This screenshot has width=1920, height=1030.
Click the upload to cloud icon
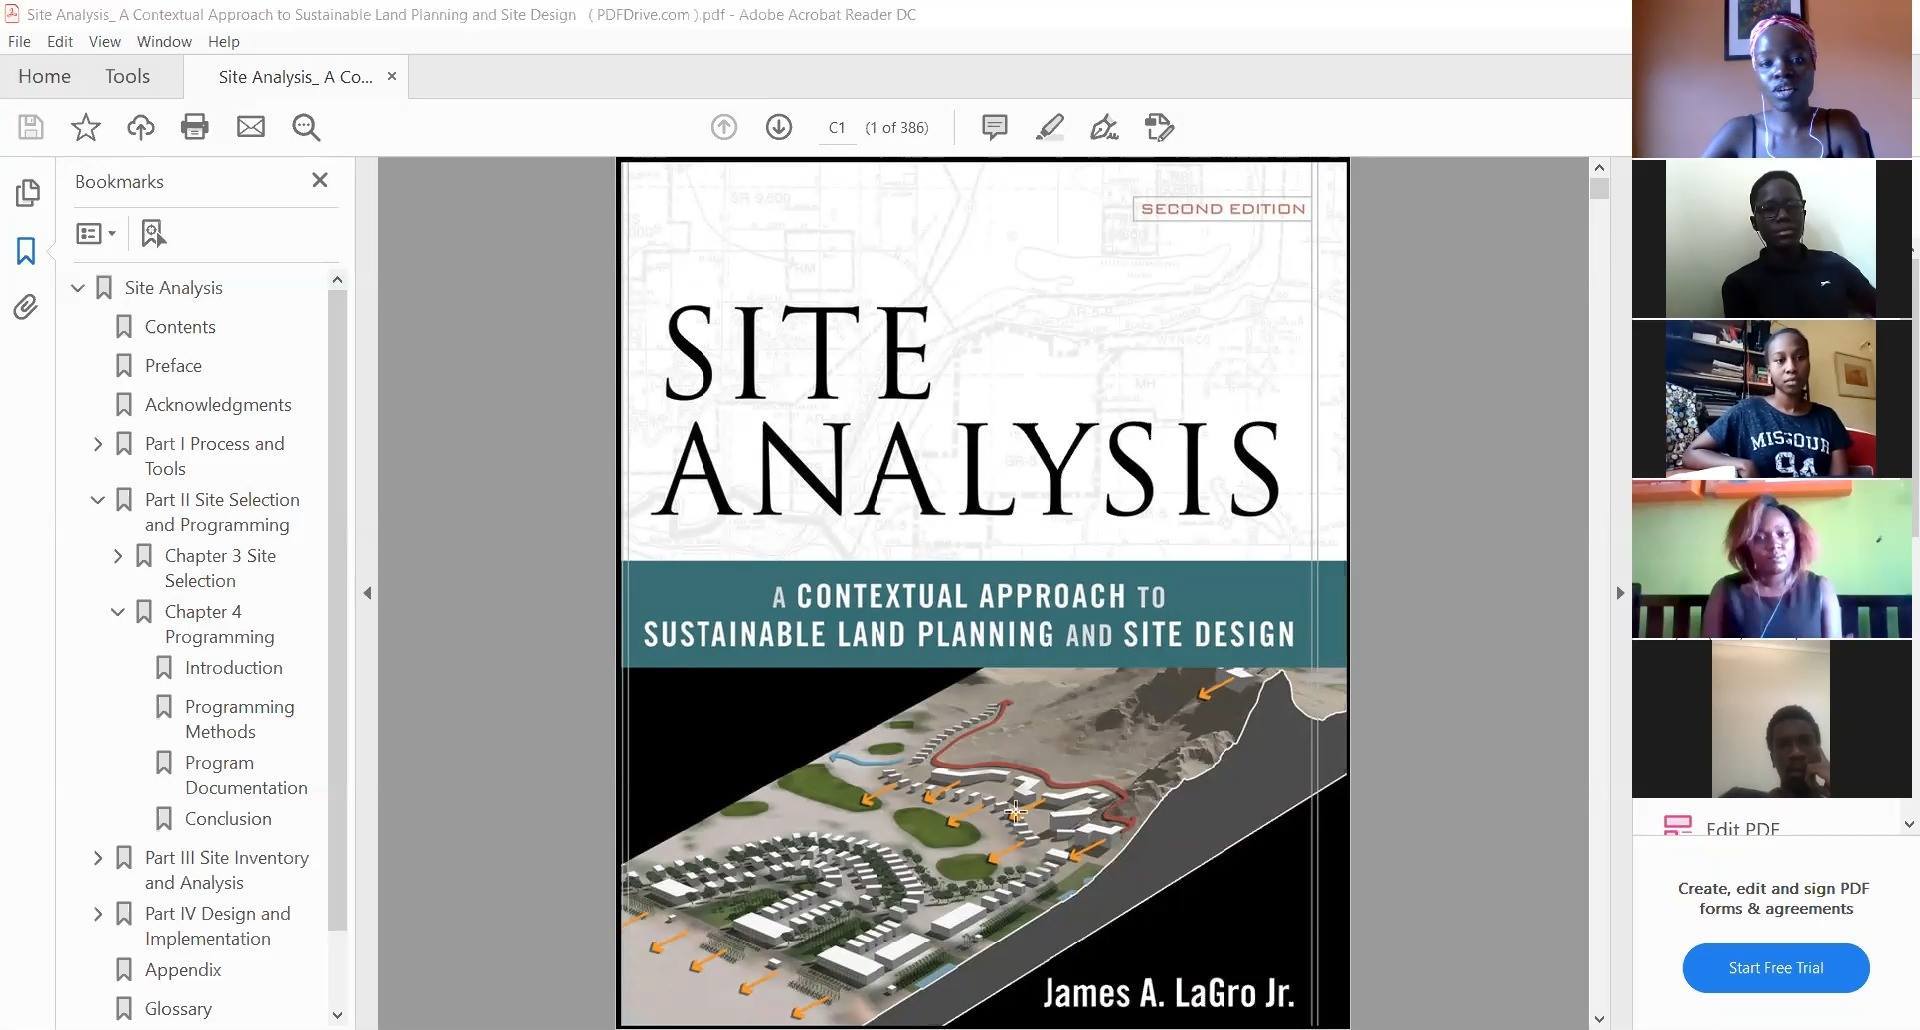coord(141,127)
